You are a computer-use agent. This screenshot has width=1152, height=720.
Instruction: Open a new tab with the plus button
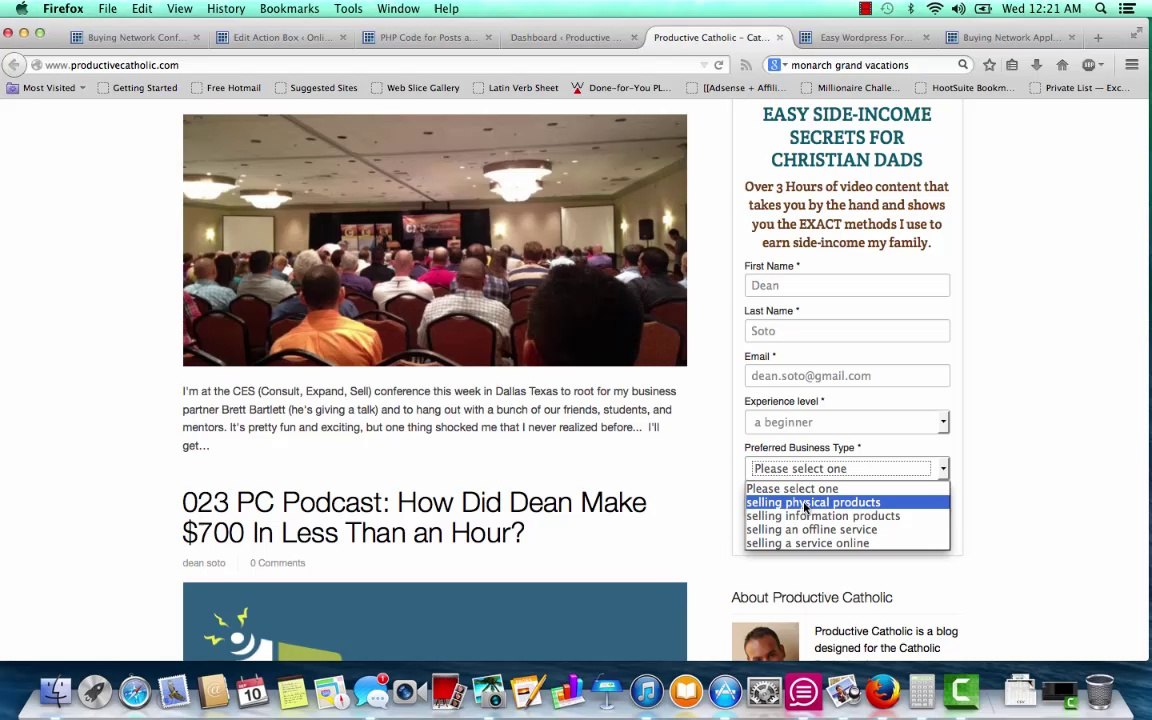[x=1098, y=37]
